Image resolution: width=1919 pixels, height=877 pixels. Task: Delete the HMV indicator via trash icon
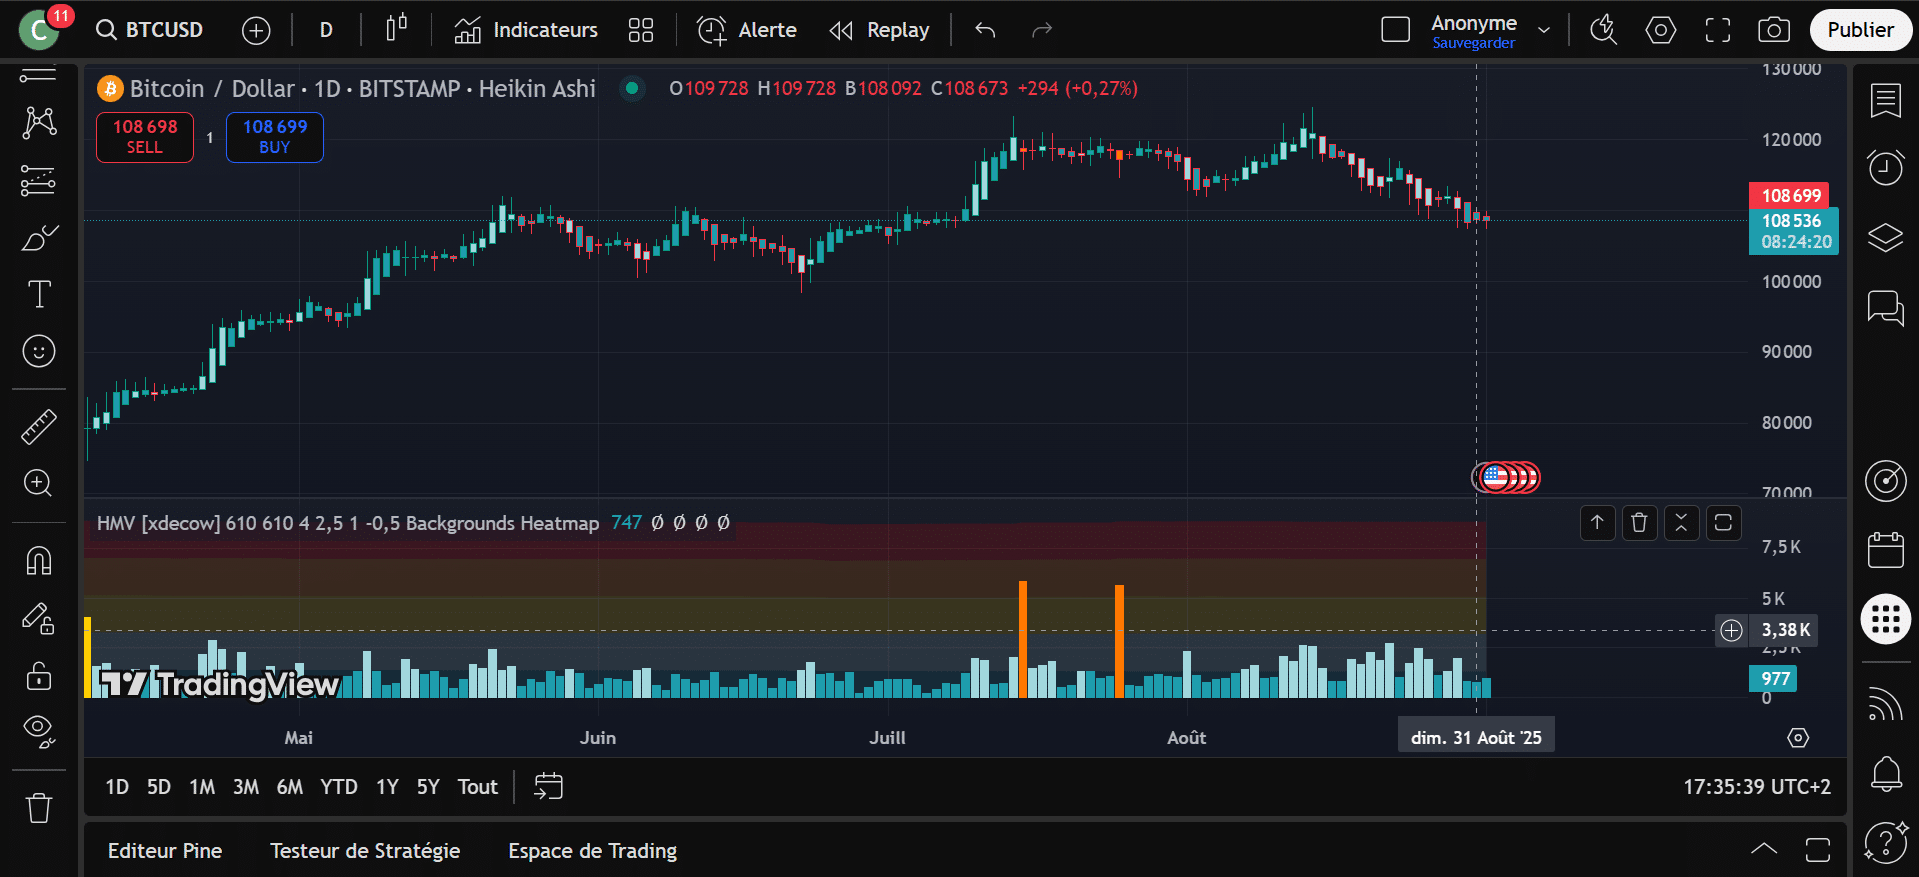point(1639,523)
